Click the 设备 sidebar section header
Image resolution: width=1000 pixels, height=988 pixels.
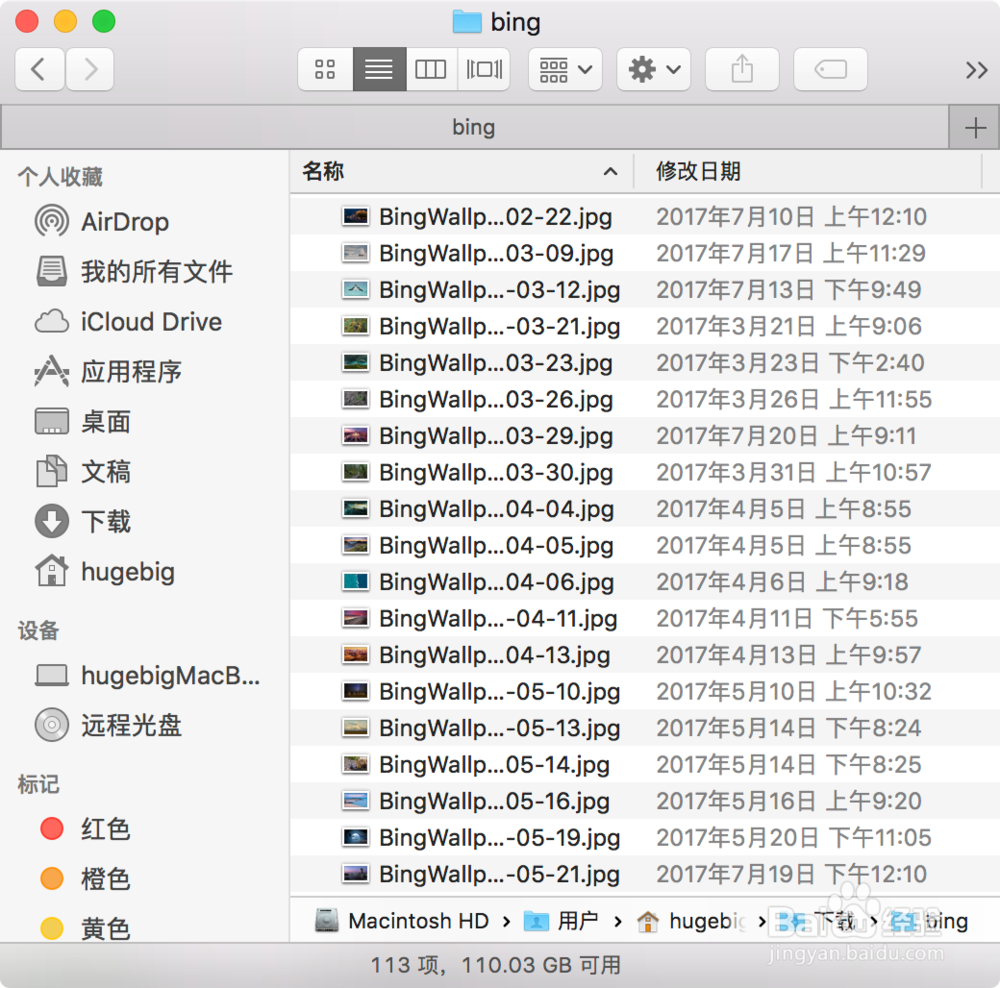[38, 630]
